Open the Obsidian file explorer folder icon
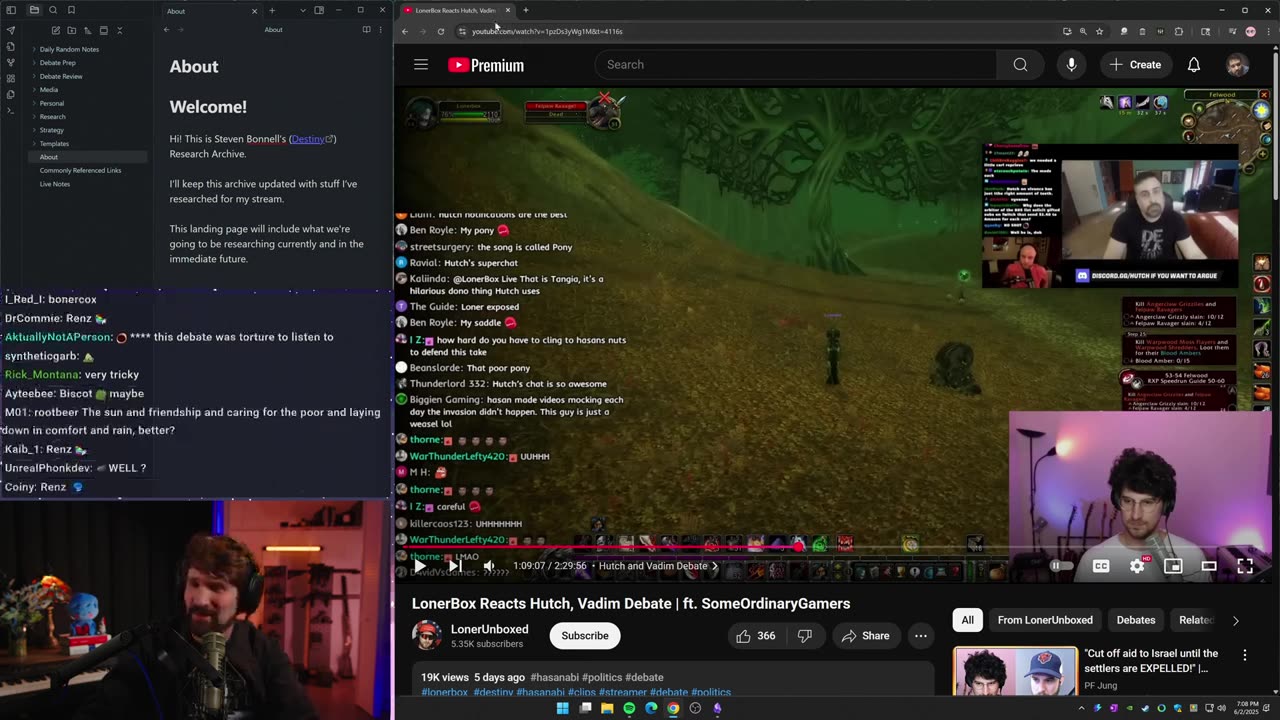This screenshot has height=720, width=1280. [34, 10]
